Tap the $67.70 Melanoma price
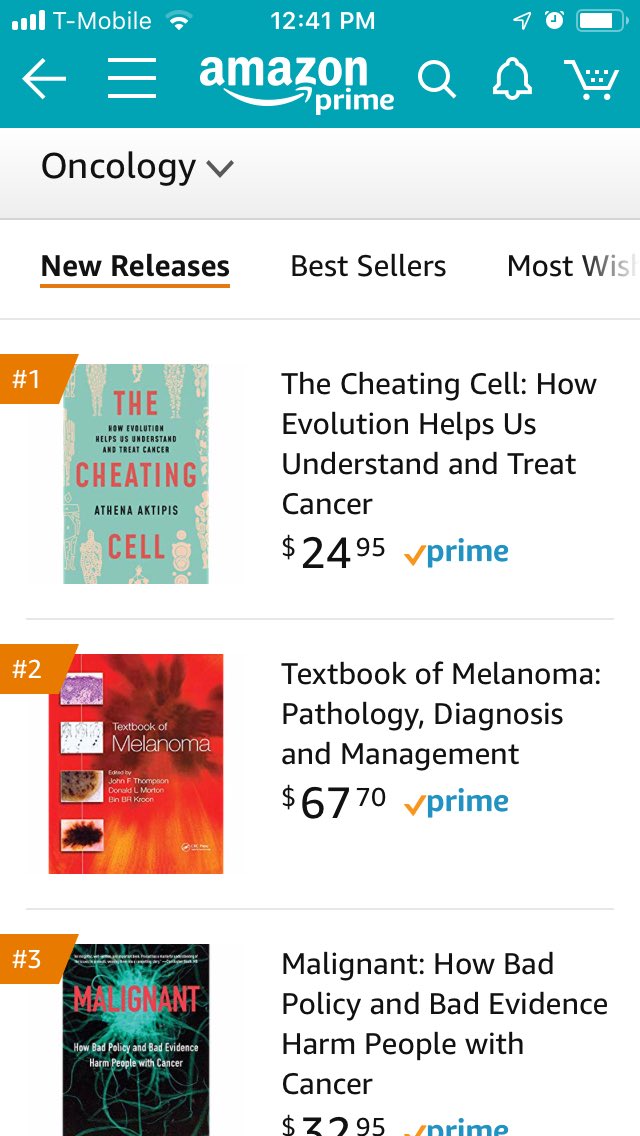The height and width of the screenshot is (1136, 640). (x=333, y=803)
